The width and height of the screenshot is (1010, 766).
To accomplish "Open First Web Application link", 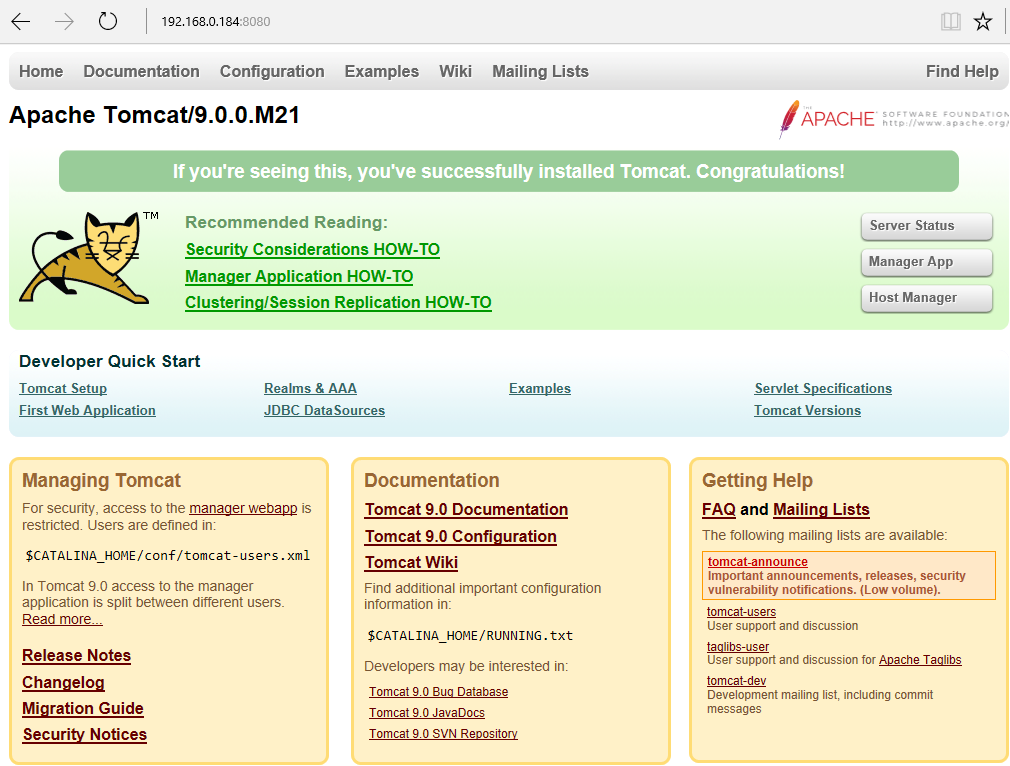I will pos(87,410).
